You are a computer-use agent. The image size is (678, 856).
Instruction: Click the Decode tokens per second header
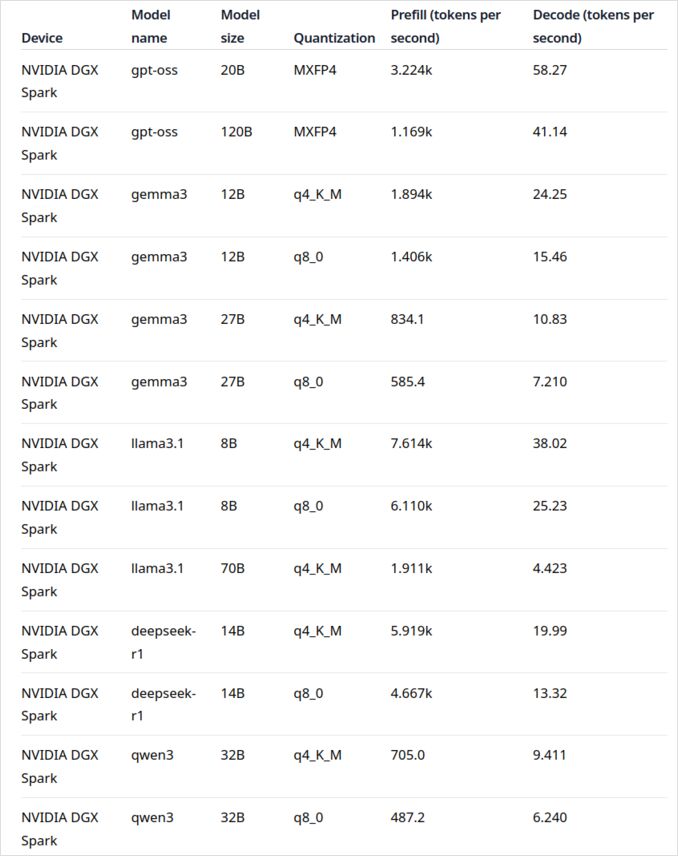(x=593, y=27)
